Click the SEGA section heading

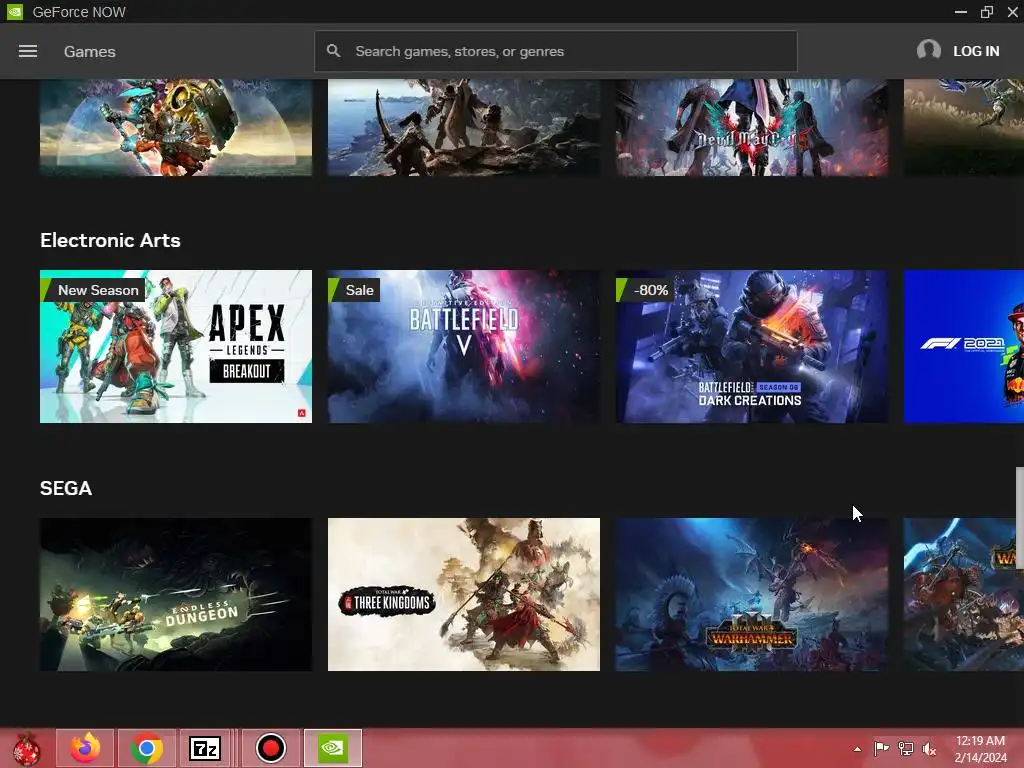[66, 488]
